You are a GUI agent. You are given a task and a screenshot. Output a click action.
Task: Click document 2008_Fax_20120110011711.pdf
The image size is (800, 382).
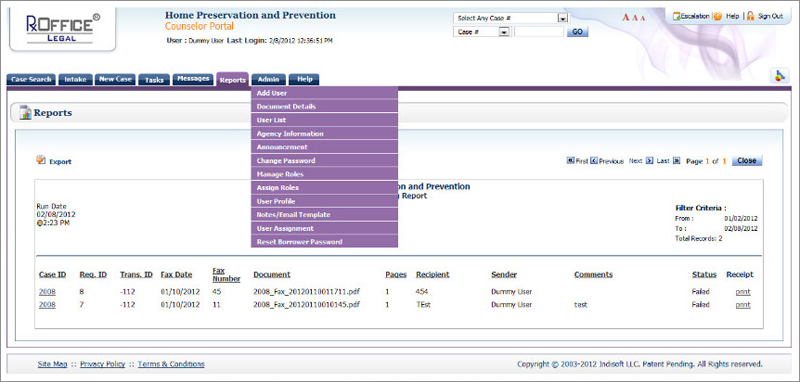pos(306,292)
